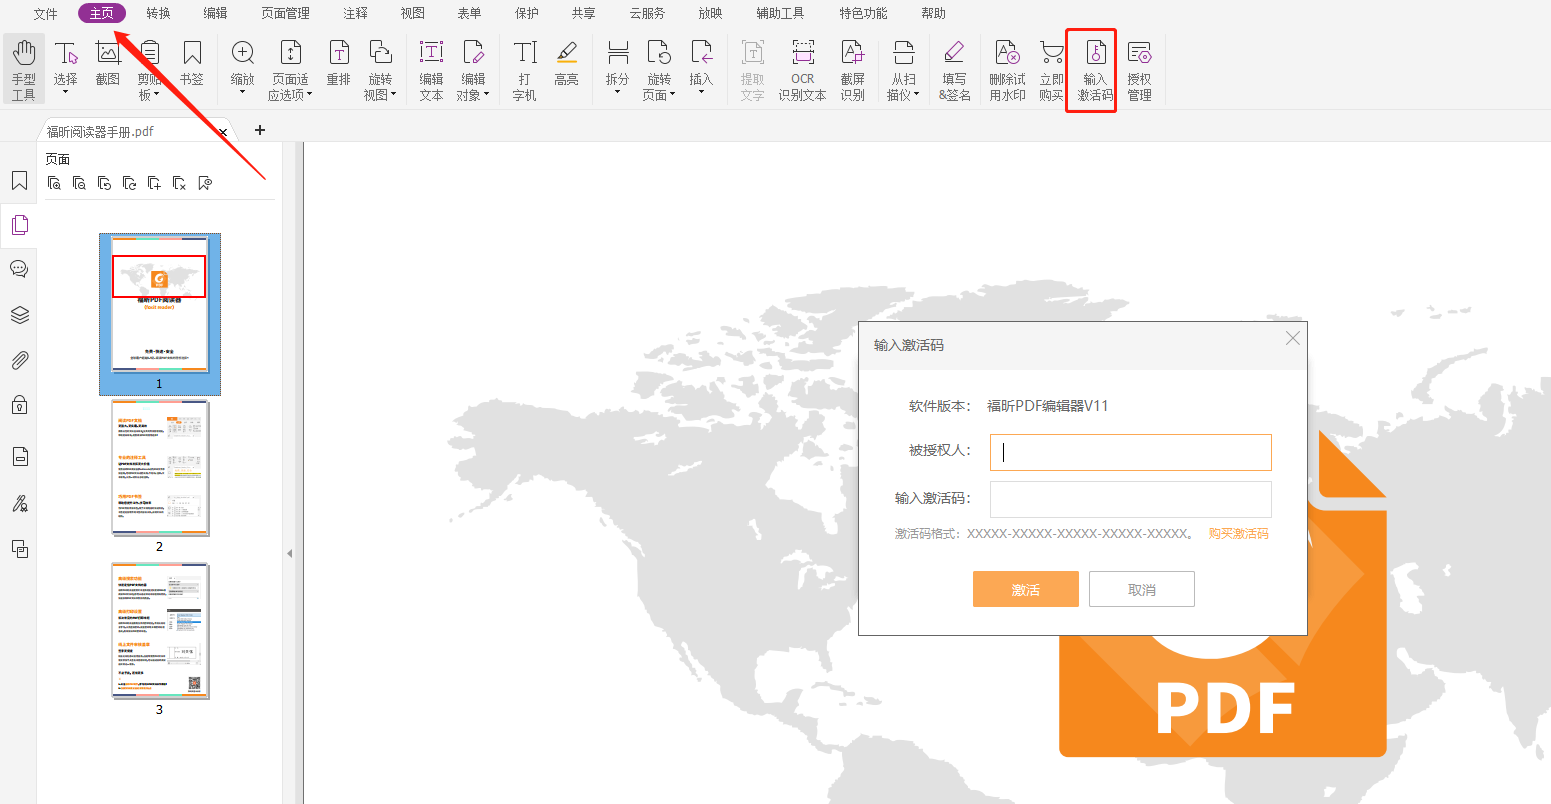Image resolution: width=1551 pixels, height=804 pixels.
Task: Expand the Zoom (缩放) dropdown
Action: tap(242, 92)
